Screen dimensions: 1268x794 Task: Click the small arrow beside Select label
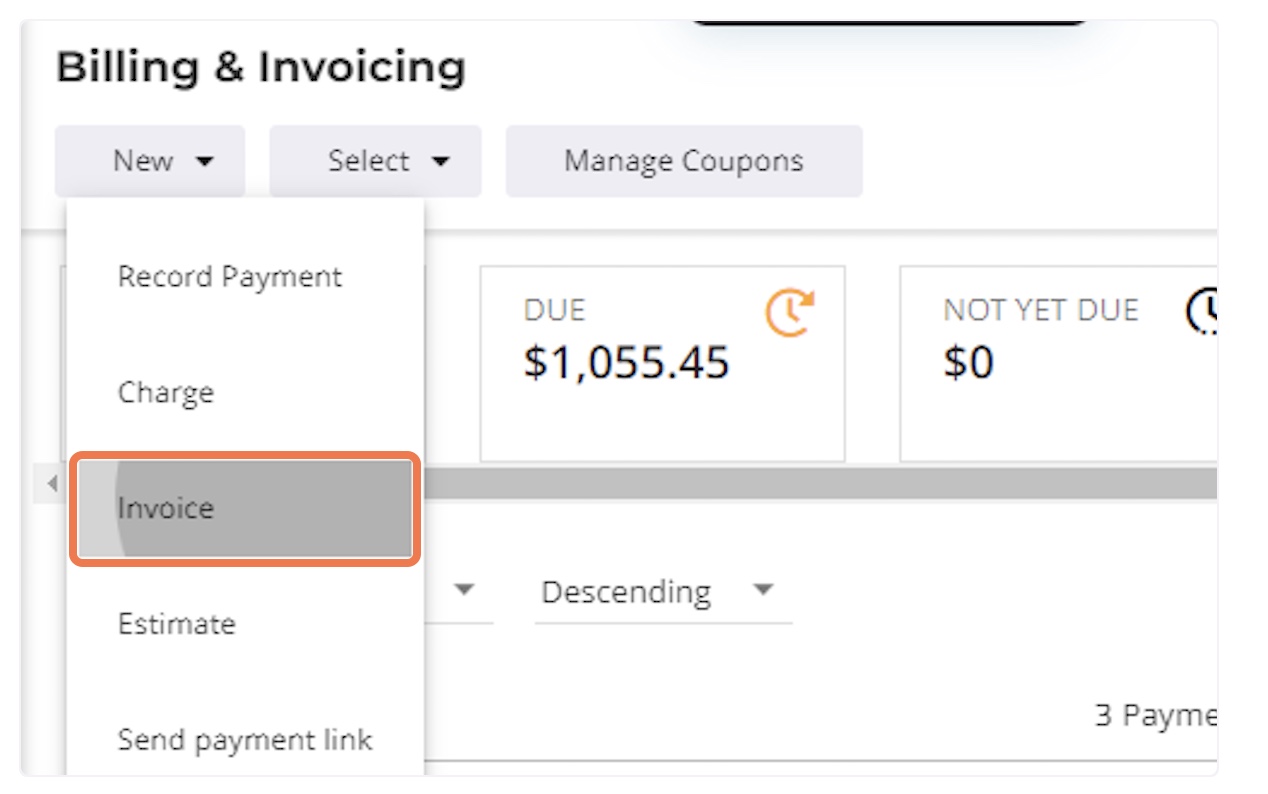click(440, 162)
